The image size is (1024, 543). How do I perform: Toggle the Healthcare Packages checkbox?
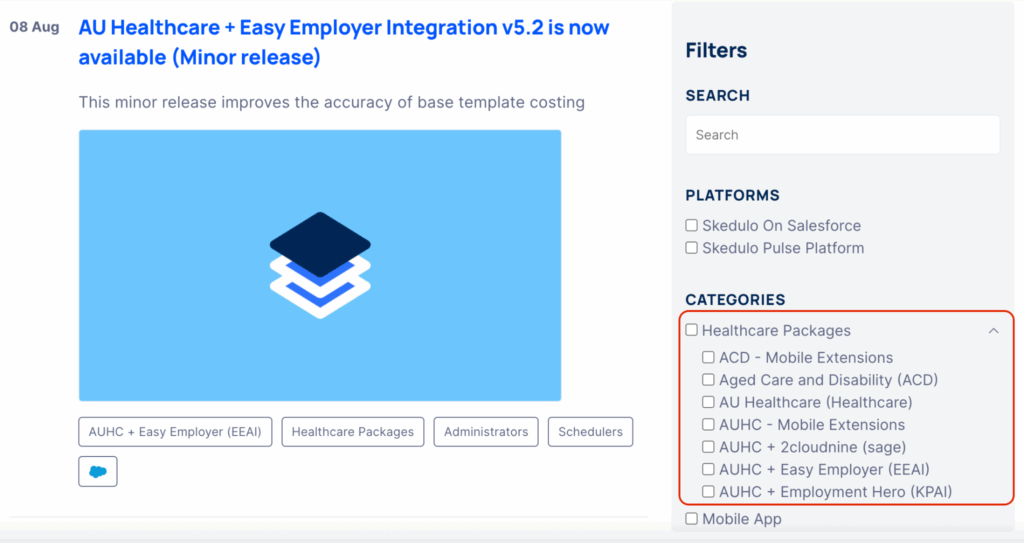(x=691, y=330)
